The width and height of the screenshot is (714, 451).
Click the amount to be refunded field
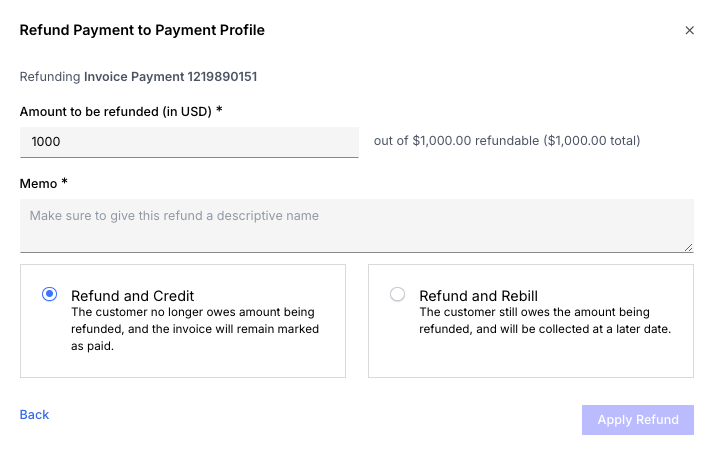189,142
